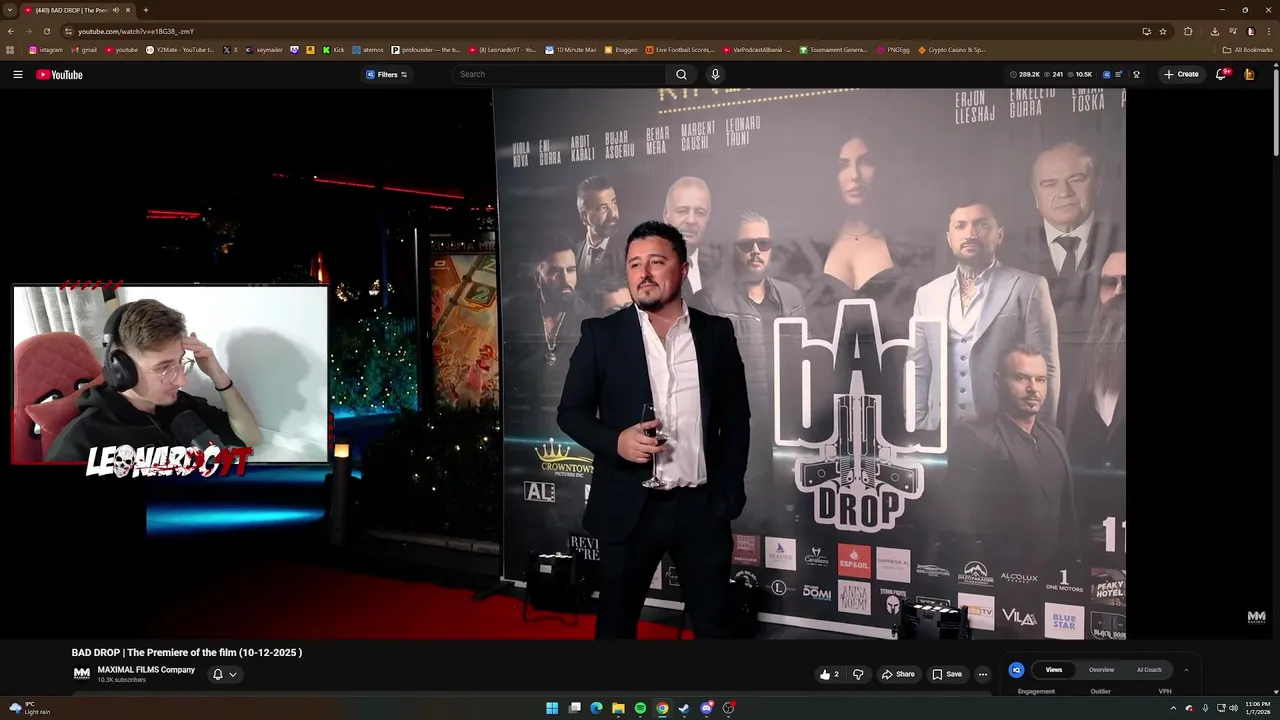Open MAXIMAL FILMS Company channel link

[146, 670]
